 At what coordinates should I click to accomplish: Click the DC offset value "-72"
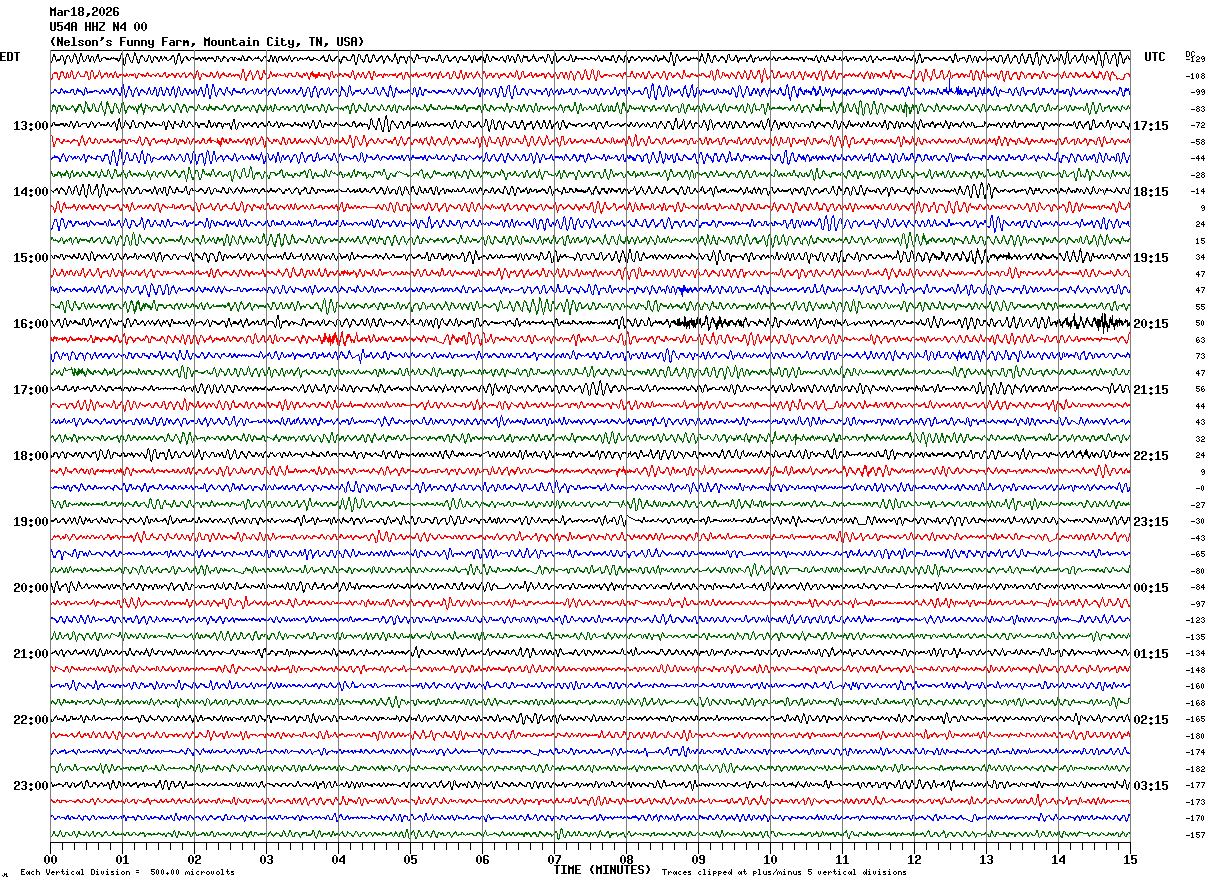tap(1197, 125)
